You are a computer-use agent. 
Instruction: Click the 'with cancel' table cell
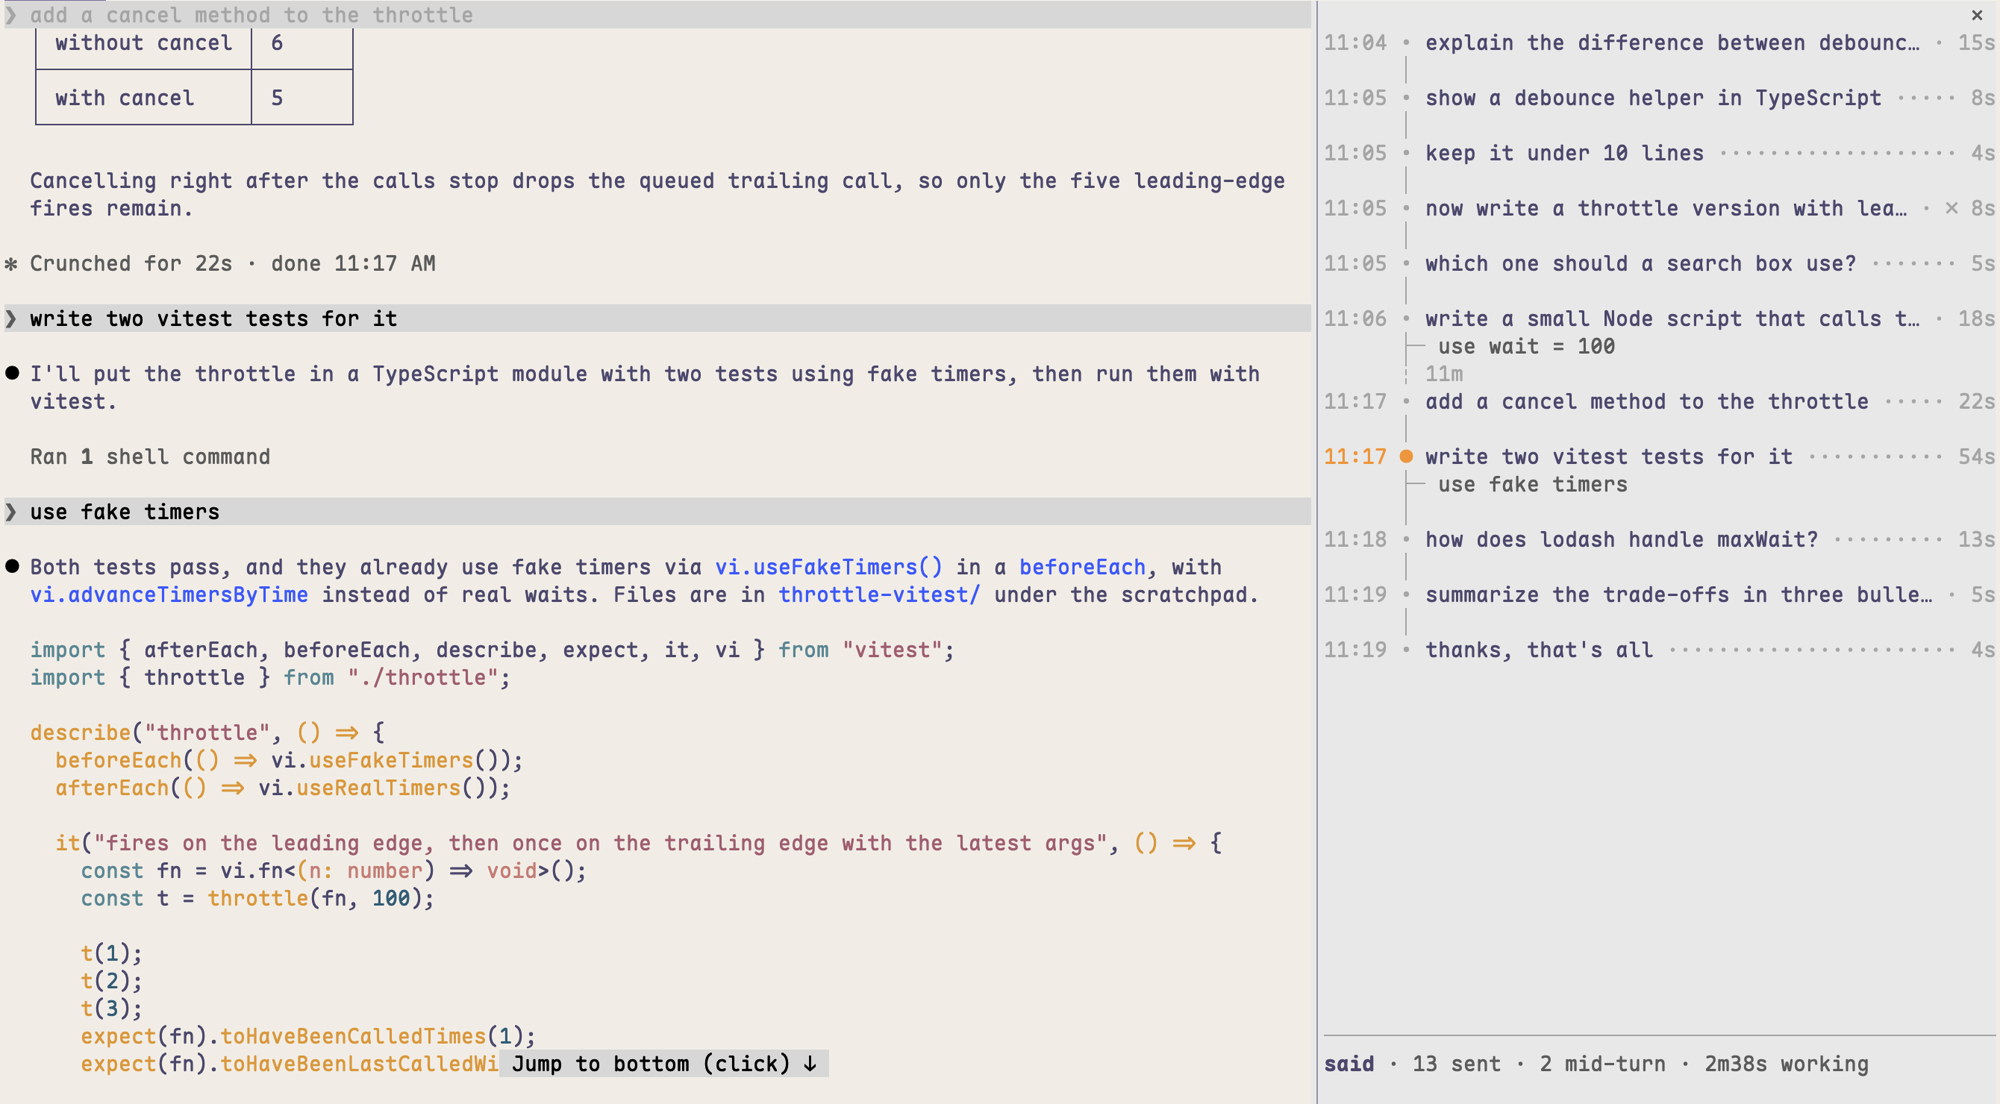pyautogui.click(x=143, y=98)
